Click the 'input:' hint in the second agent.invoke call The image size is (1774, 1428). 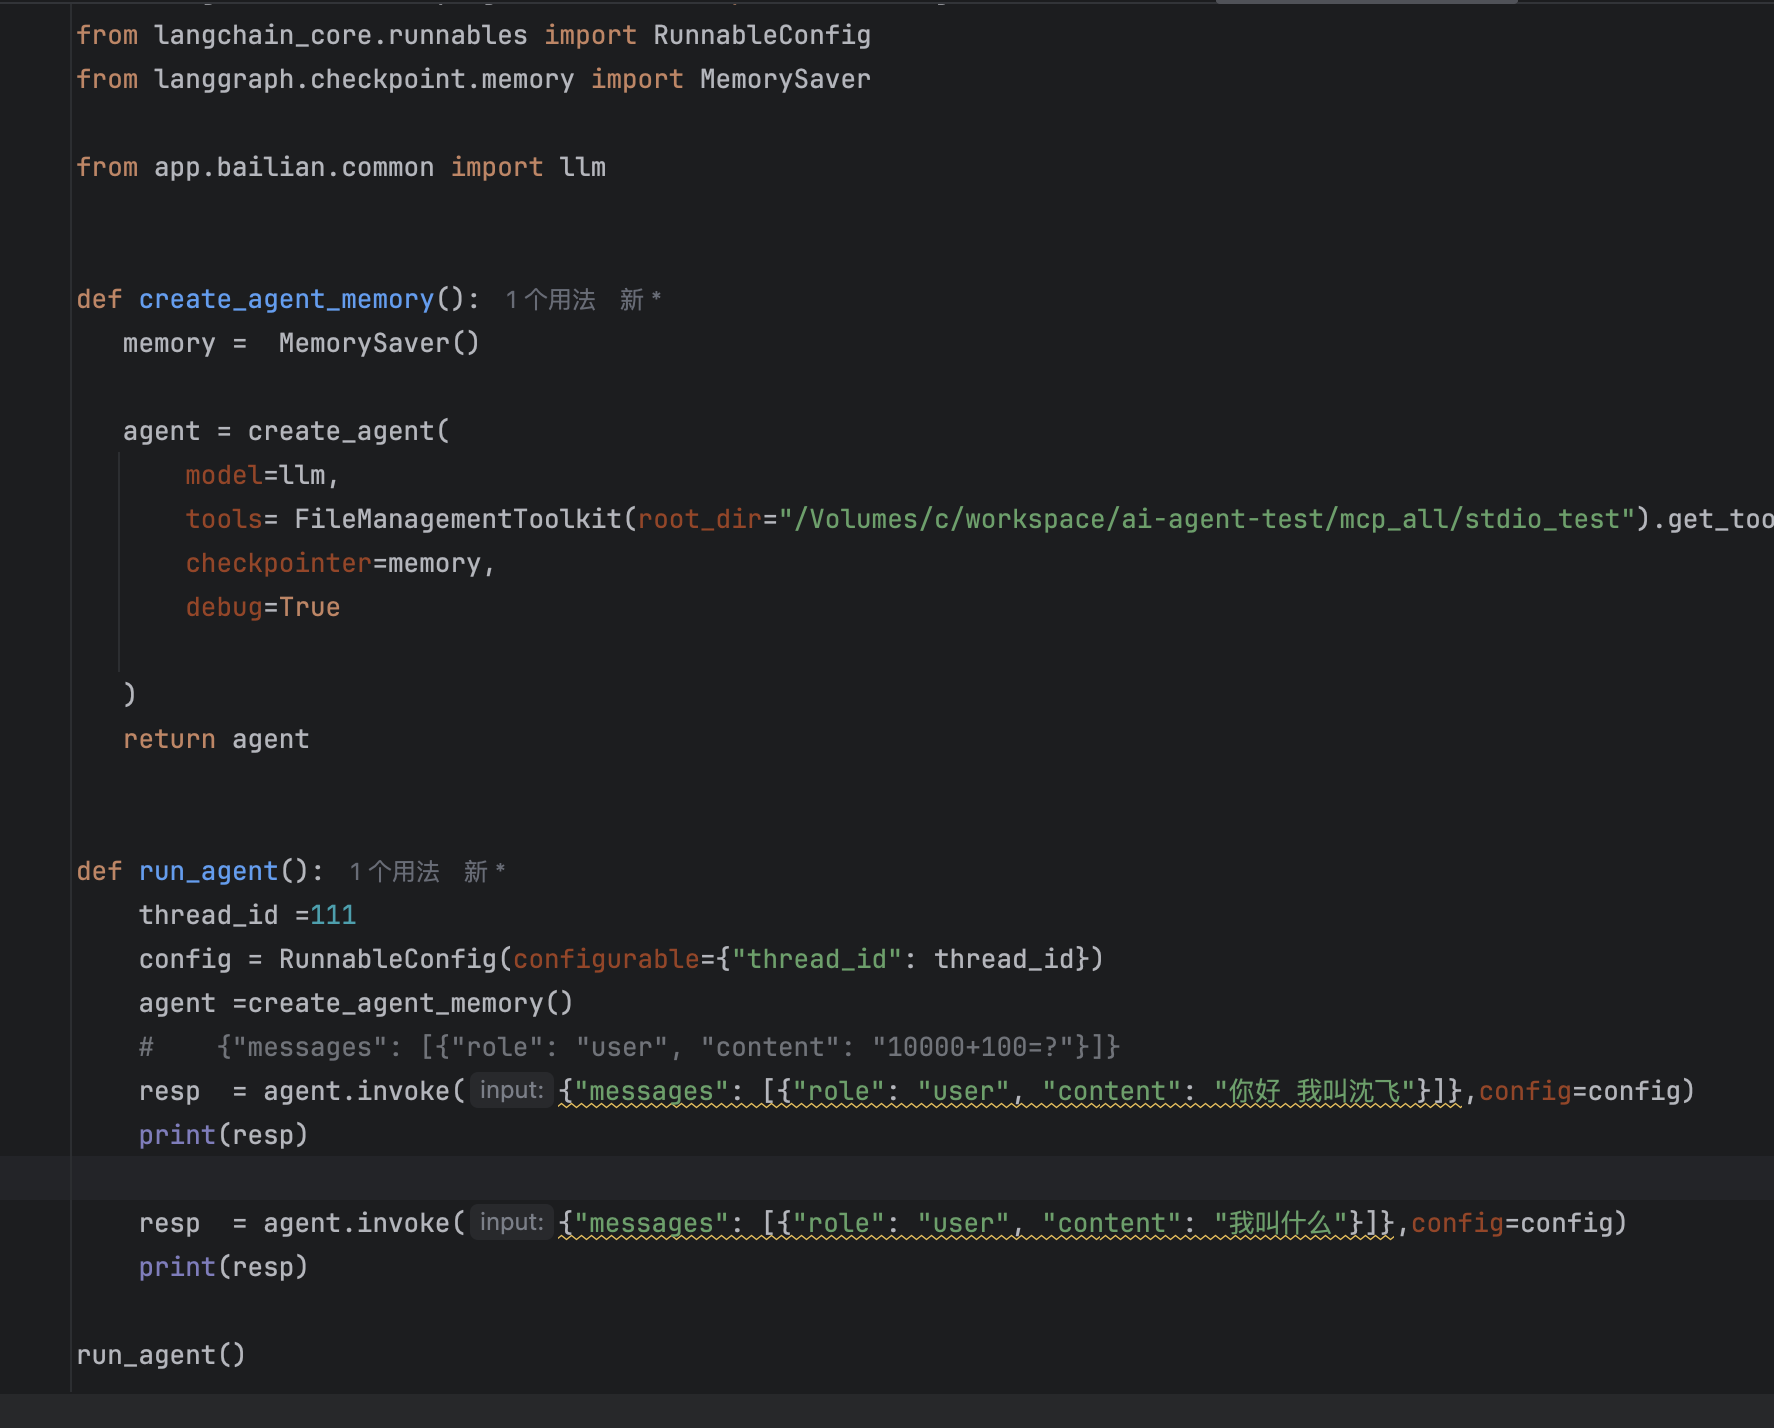(511, 1222)
